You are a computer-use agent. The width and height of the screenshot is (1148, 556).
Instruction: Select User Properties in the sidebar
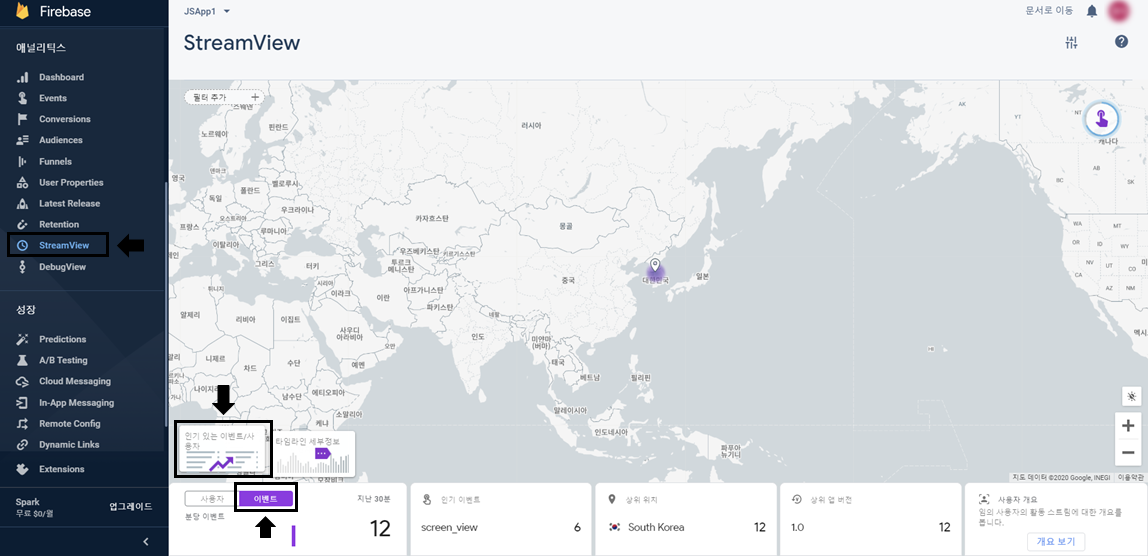click(71, 182)
